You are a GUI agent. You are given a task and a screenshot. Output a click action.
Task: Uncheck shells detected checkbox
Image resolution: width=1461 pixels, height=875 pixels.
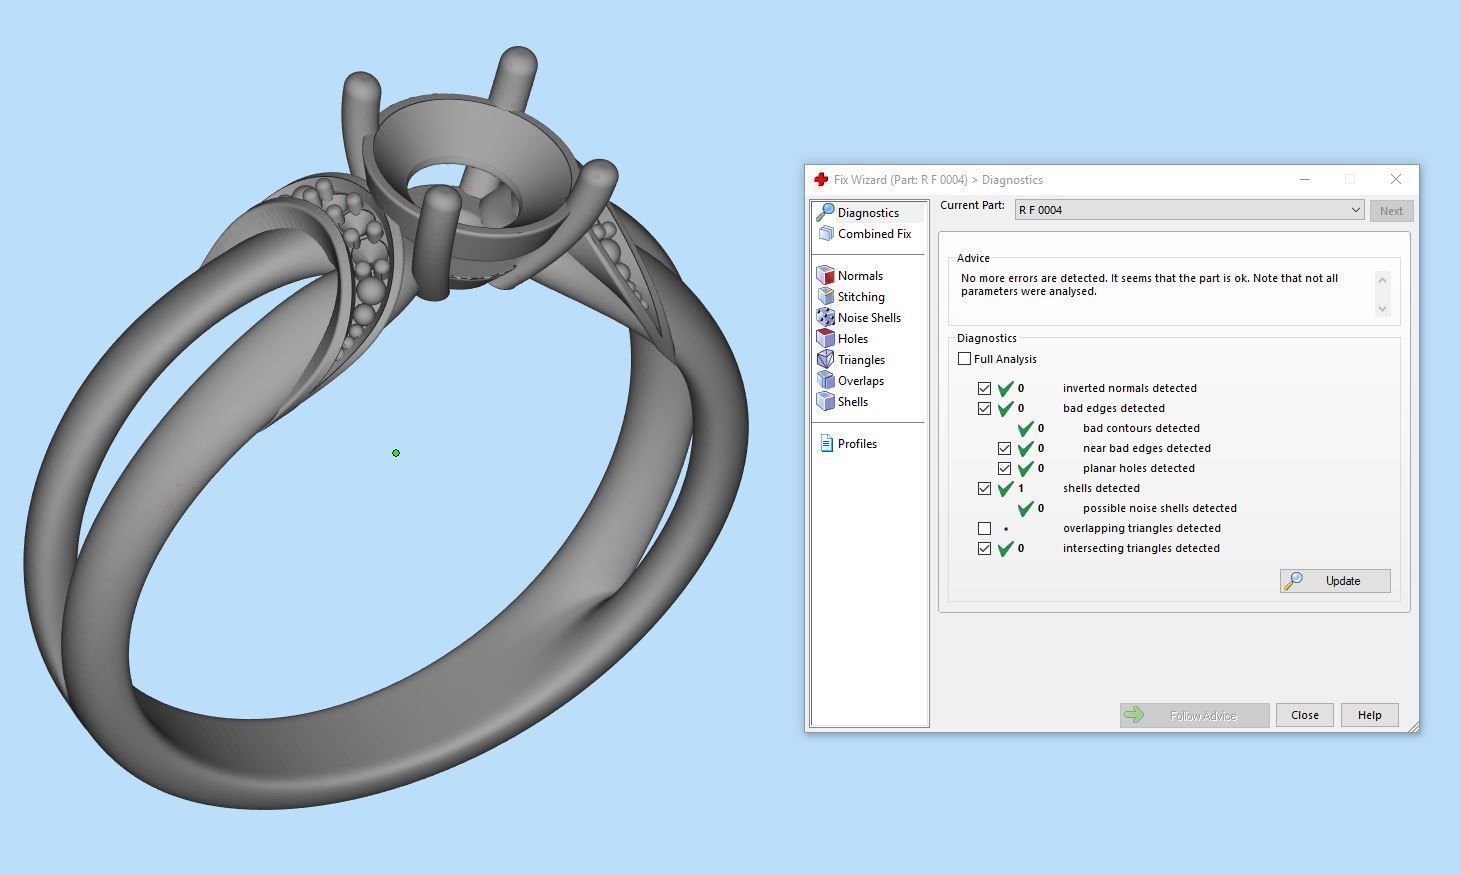pyautogui.click(x=984, y=488)
